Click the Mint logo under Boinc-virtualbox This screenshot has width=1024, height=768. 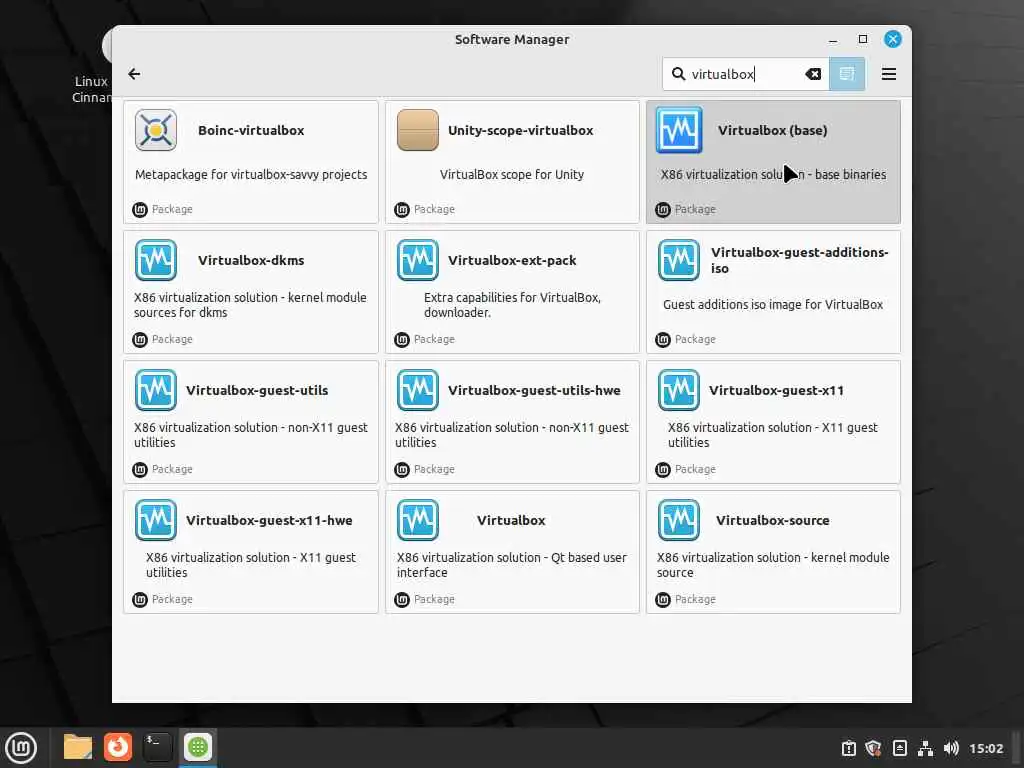pyautogui.click(x=140, y=210)
